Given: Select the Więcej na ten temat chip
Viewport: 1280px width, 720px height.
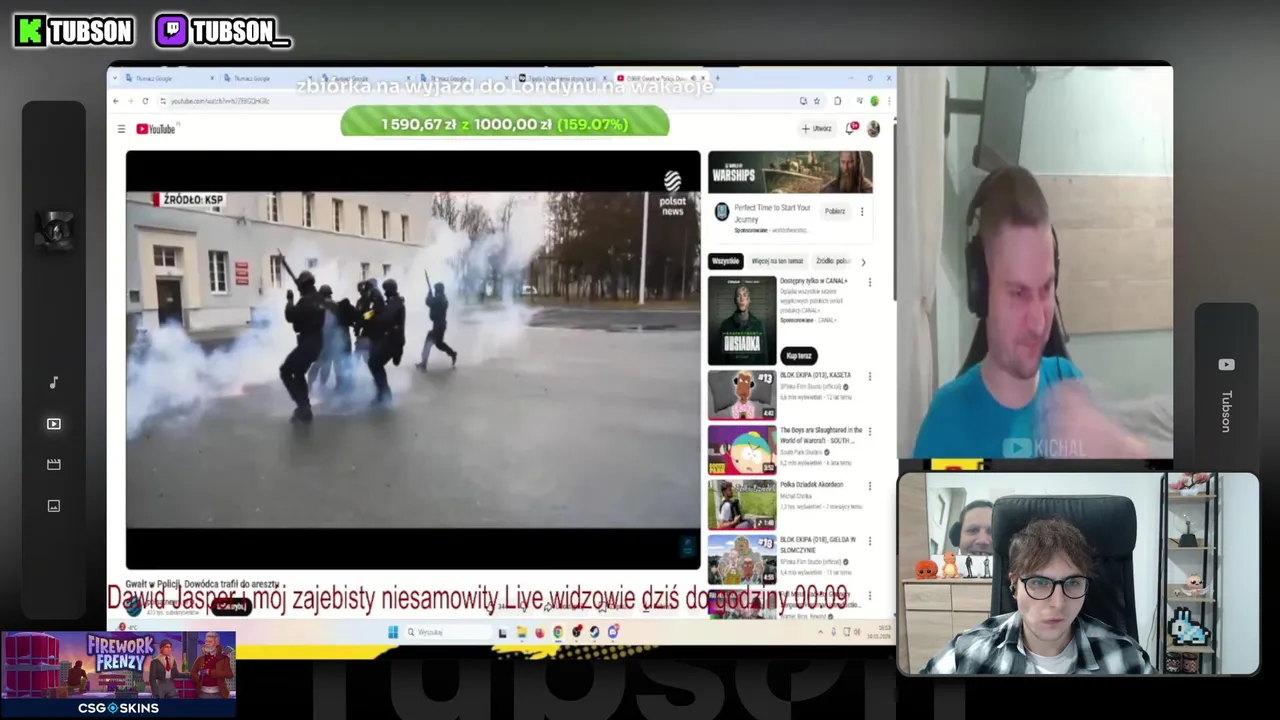Looking at the screenshot, I should pyautogui.click(x=777, y=261).
